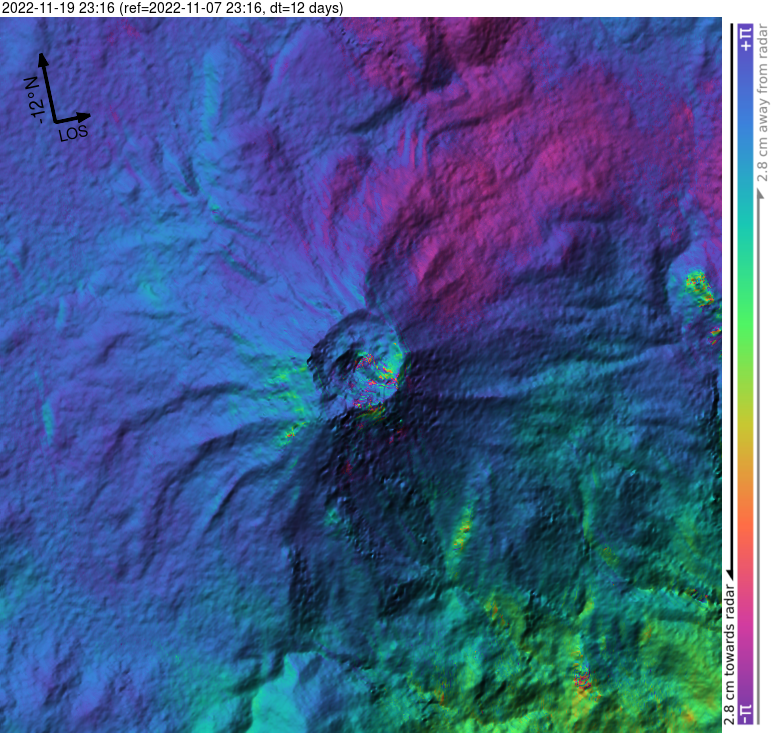This screenshot has height=733, width=771.
Task: Click the '2.8 cm away from radar' label
Action: 762,103
